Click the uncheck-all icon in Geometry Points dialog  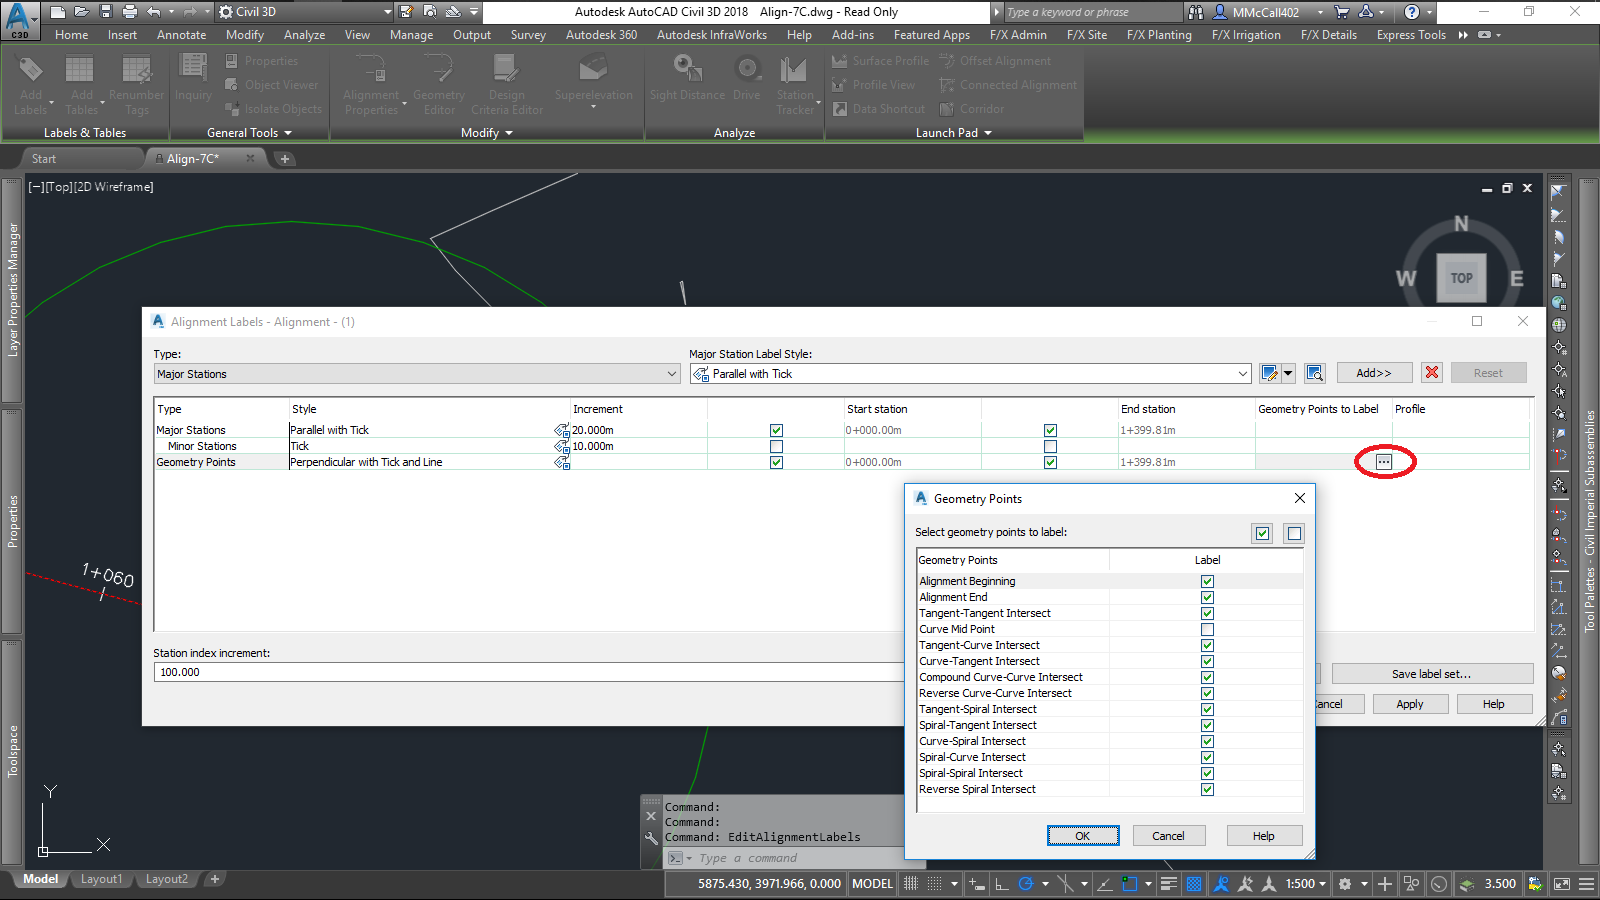tap(1295, 533)
